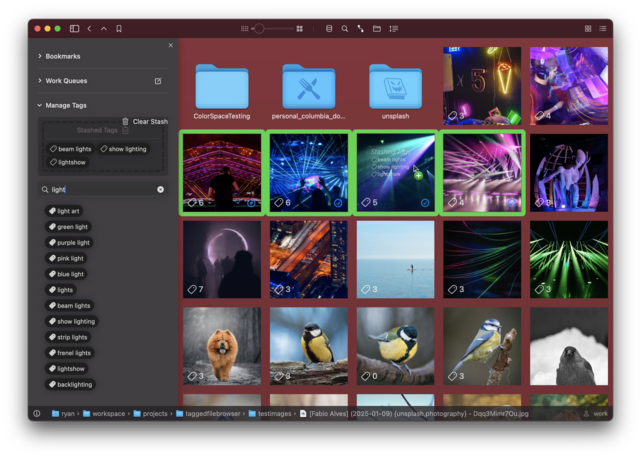Image resolution: width=641 pixels, height=458 pixels.
Task: Click tag count 0 on great tit branch image
Action: 369,376
